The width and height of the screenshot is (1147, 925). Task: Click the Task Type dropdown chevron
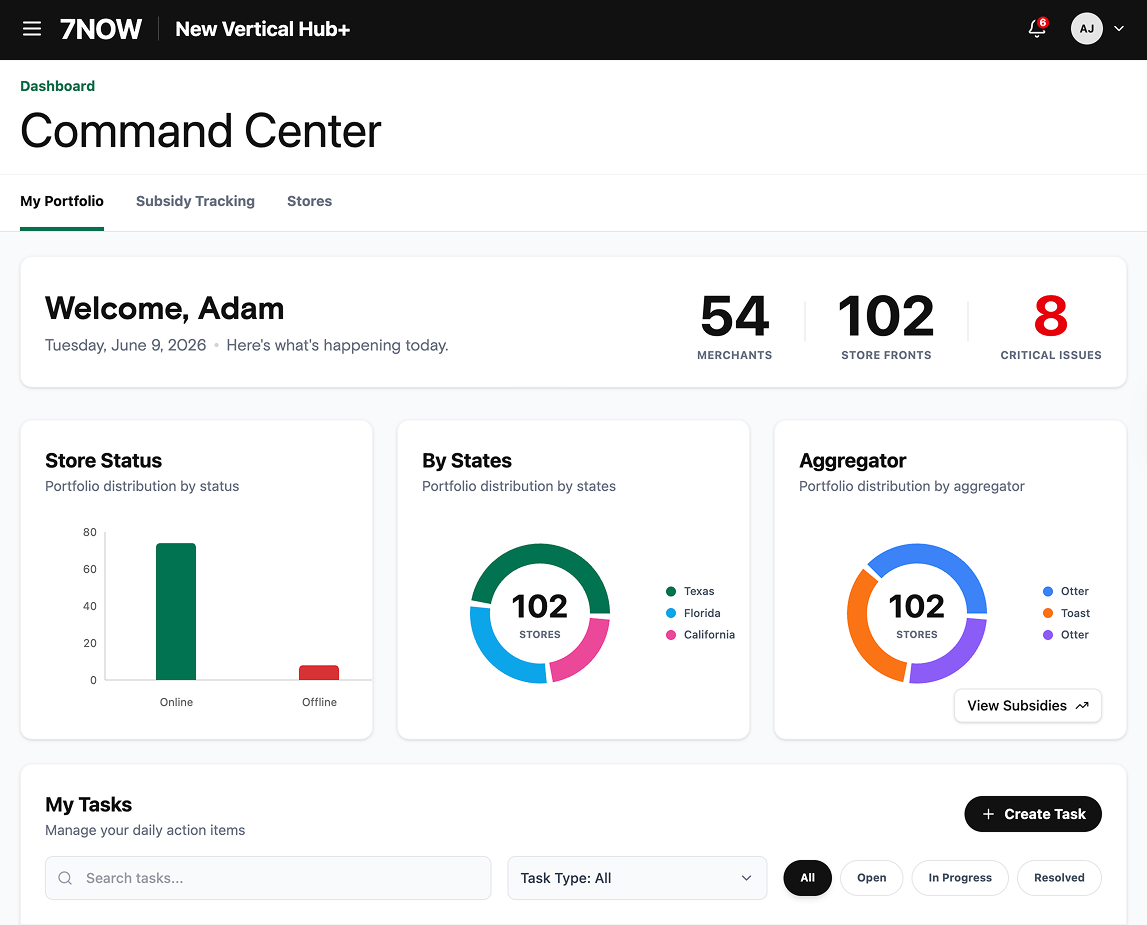tap(746, 878)
